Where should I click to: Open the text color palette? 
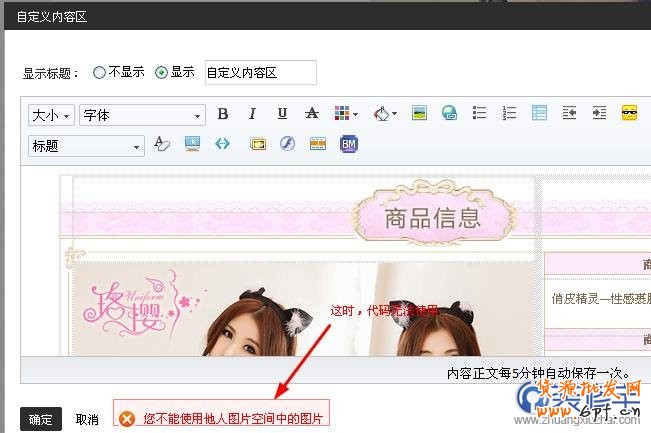click(x=345, y=114)
